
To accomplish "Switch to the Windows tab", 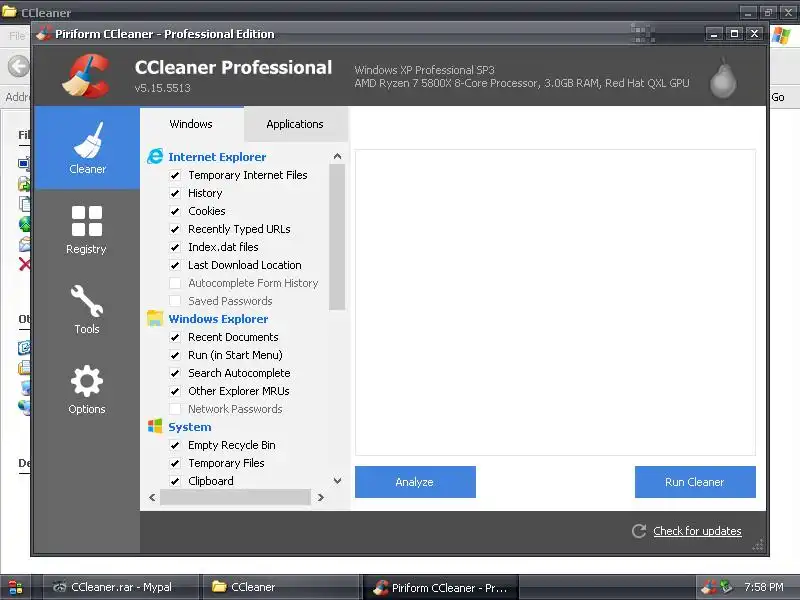I will click(x=191, y=124).
